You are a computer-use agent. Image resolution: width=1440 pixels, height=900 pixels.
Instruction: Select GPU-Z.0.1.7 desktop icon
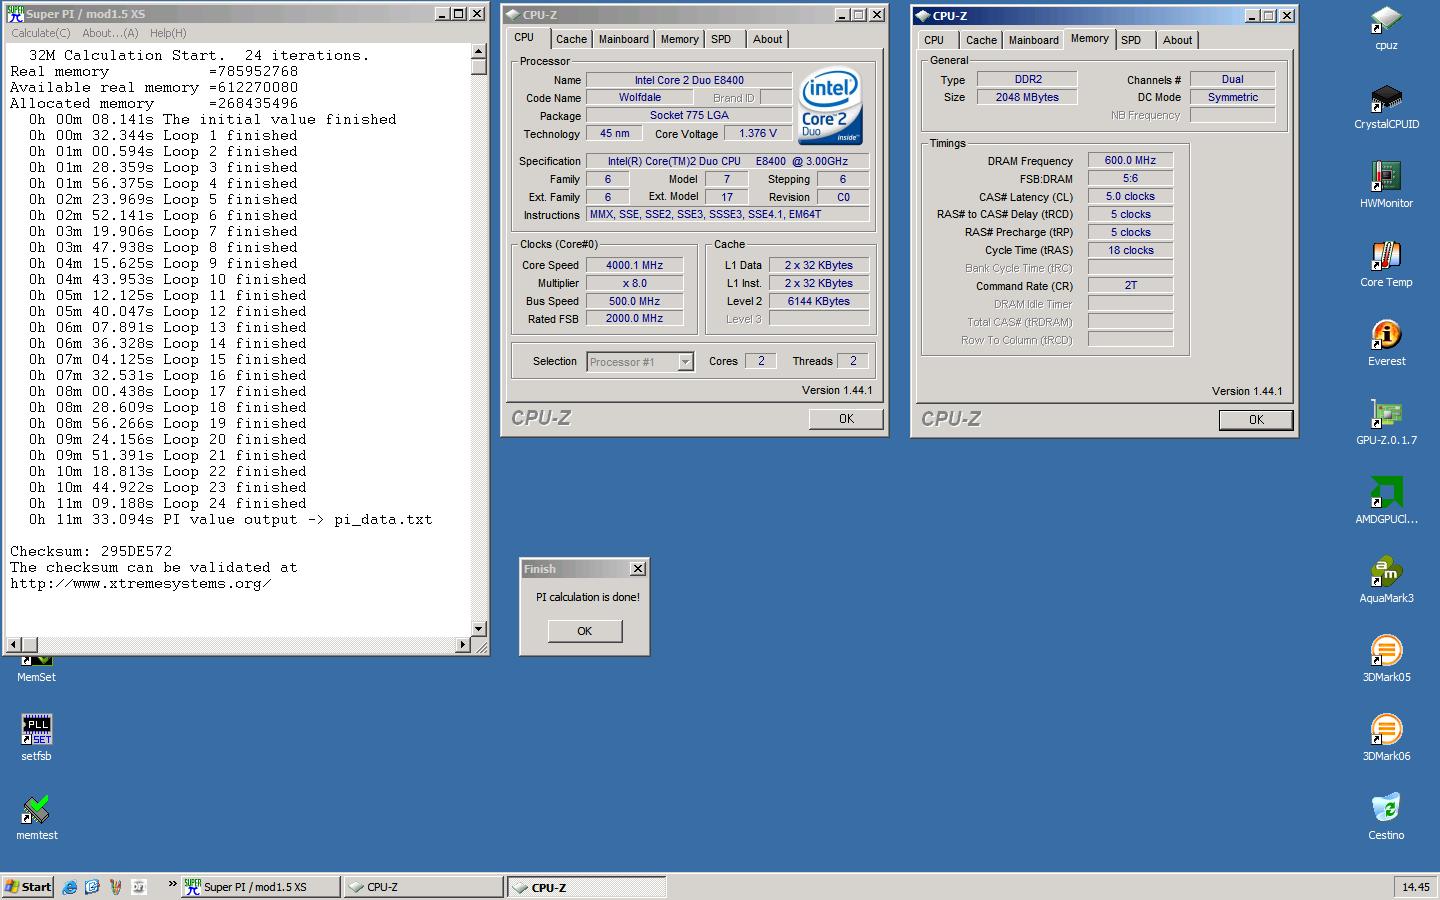pyautogui.click(x=1386, y=422)
